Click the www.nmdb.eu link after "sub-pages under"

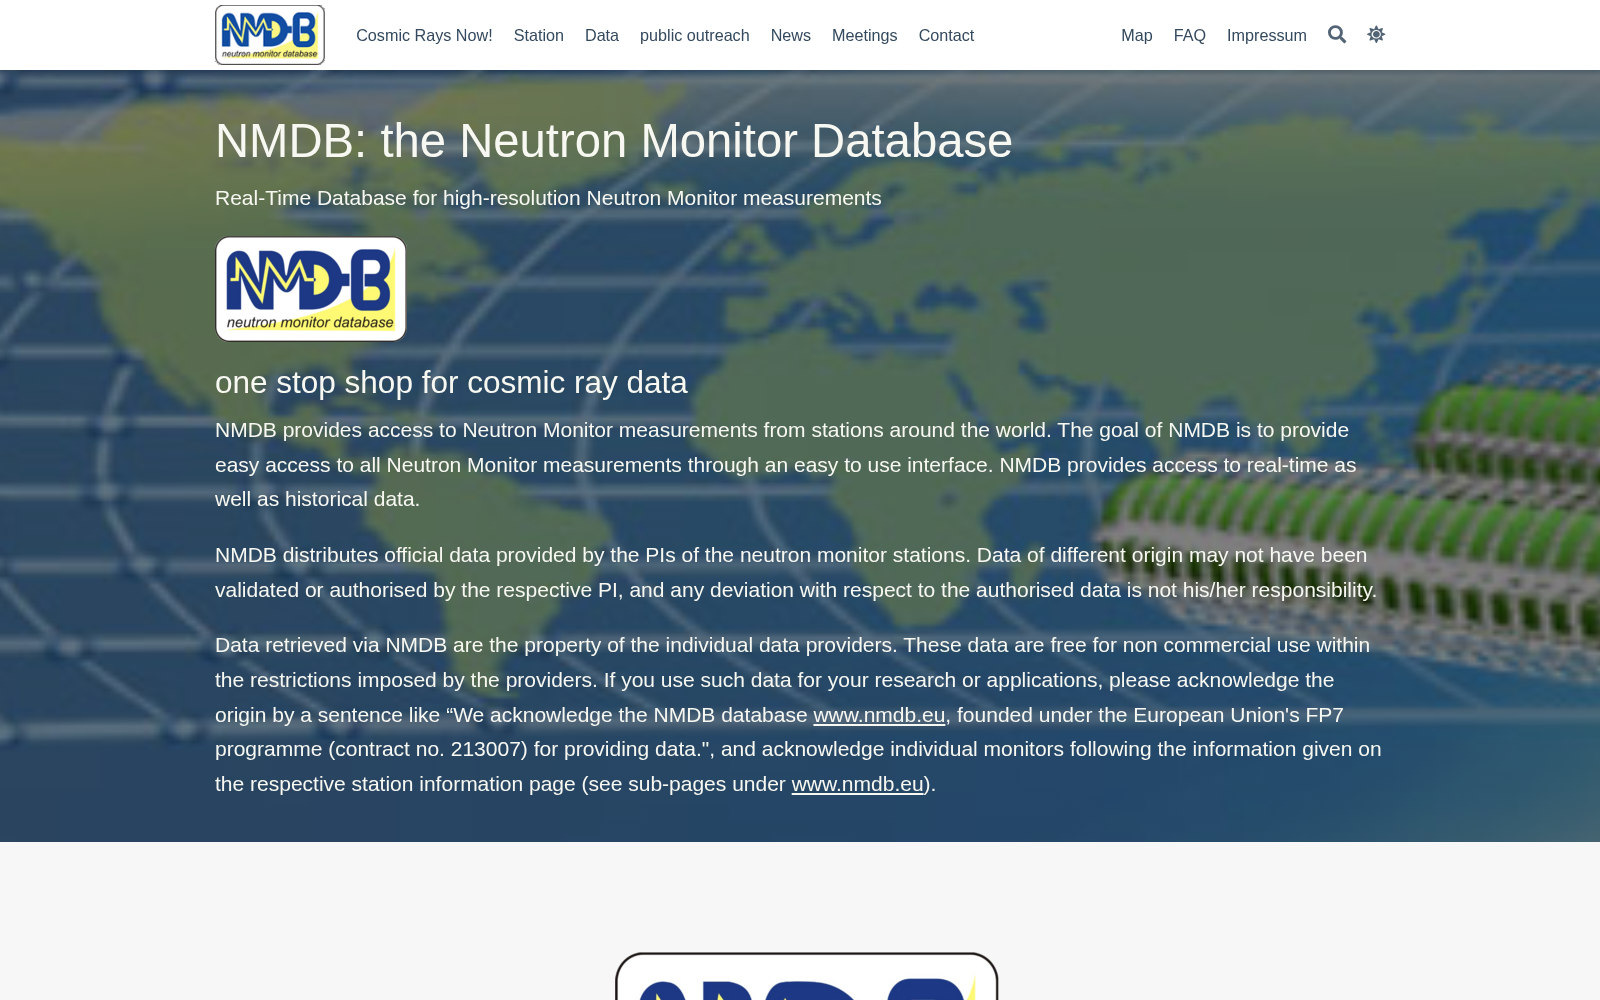coord(857,784)
